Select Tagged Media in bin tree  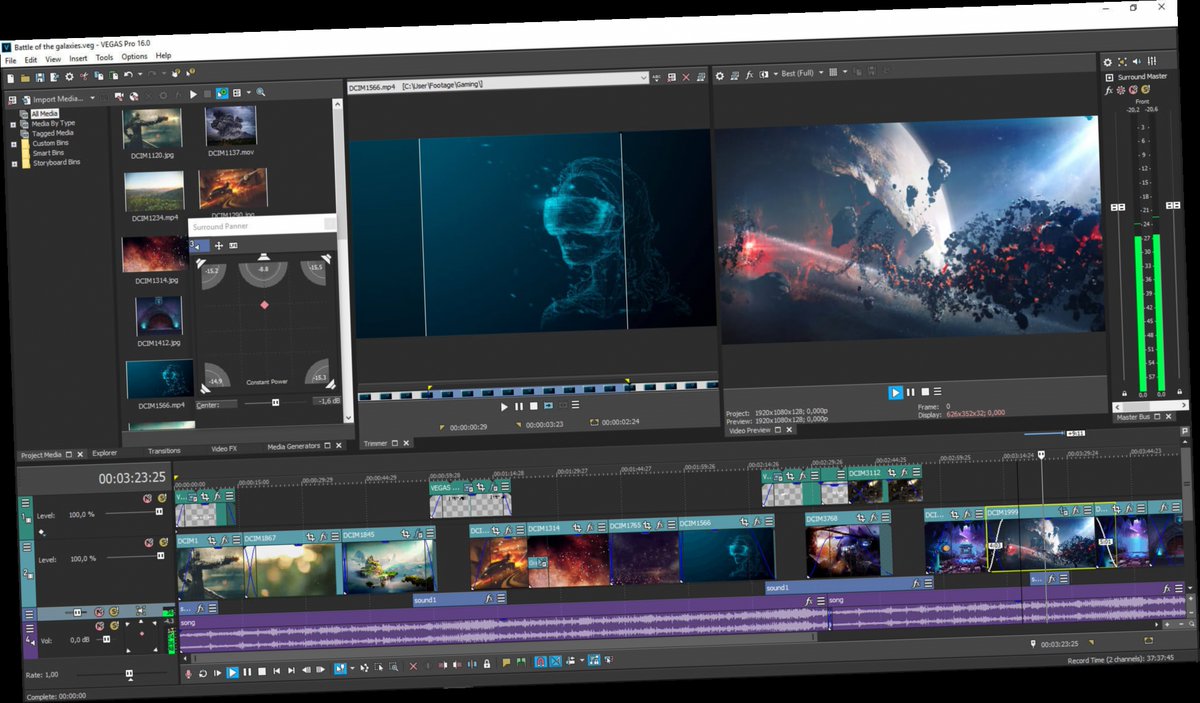(x=52, y=133)
